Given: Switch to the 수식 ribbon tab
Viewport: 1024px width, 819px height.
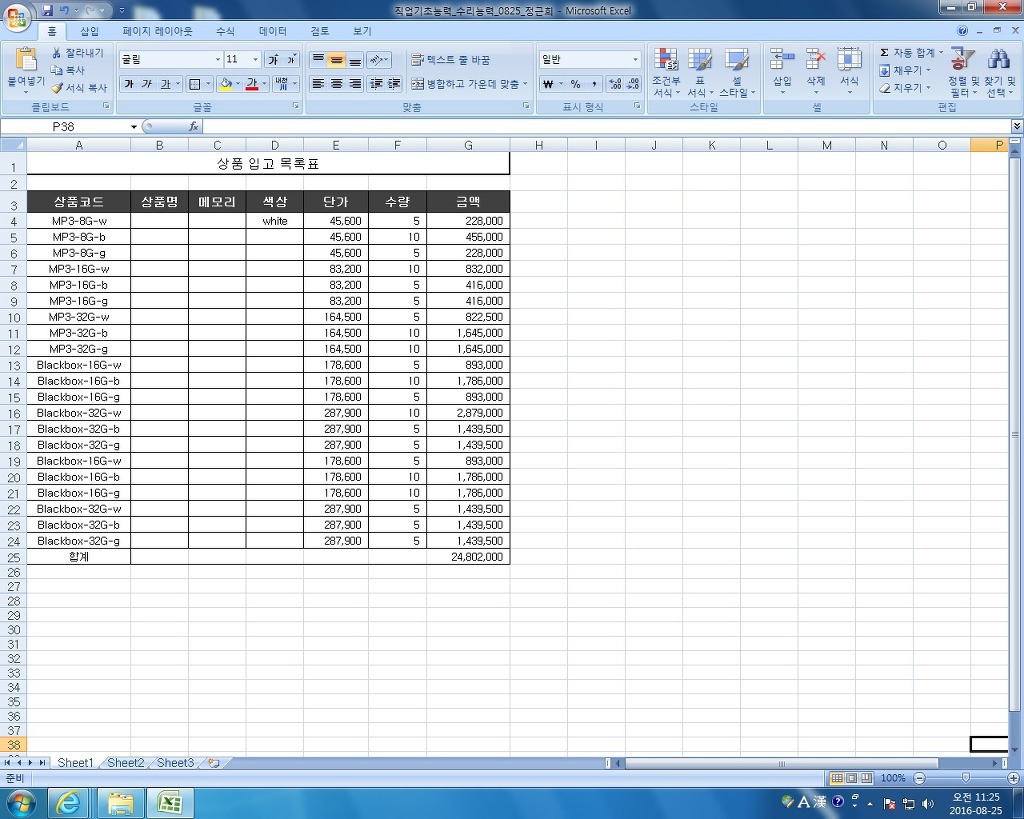Looking at the screenshot, I should coord(225,31).
